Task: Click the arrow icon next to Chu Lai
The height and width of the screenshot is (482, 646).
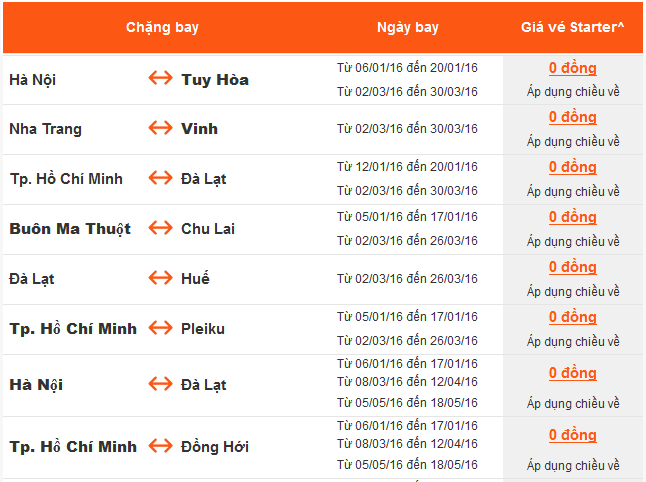Action: (x=160, y=228)
